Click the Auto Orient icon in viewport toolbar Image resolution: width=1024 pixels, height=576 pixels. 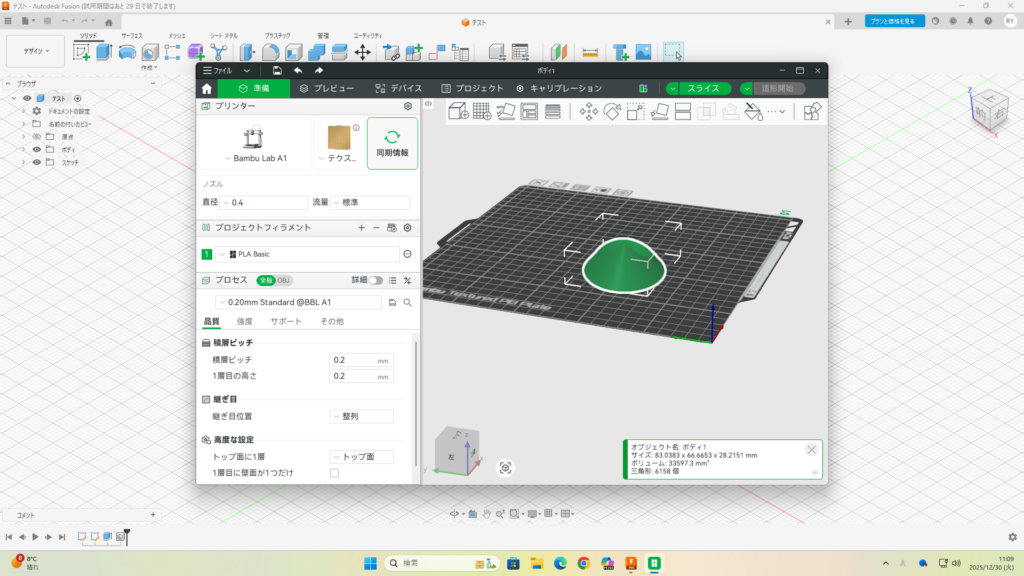[x=504, y=112]
